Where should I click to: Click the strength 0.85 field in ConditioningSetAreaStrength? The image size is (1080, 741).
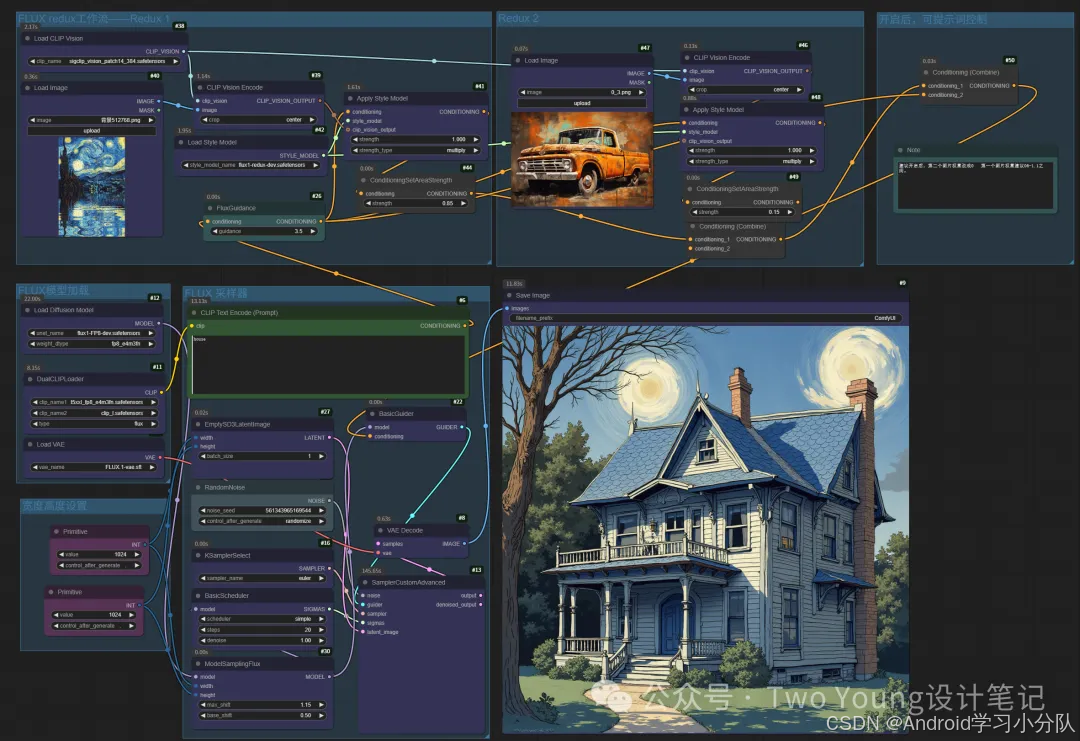pos(415,204)
